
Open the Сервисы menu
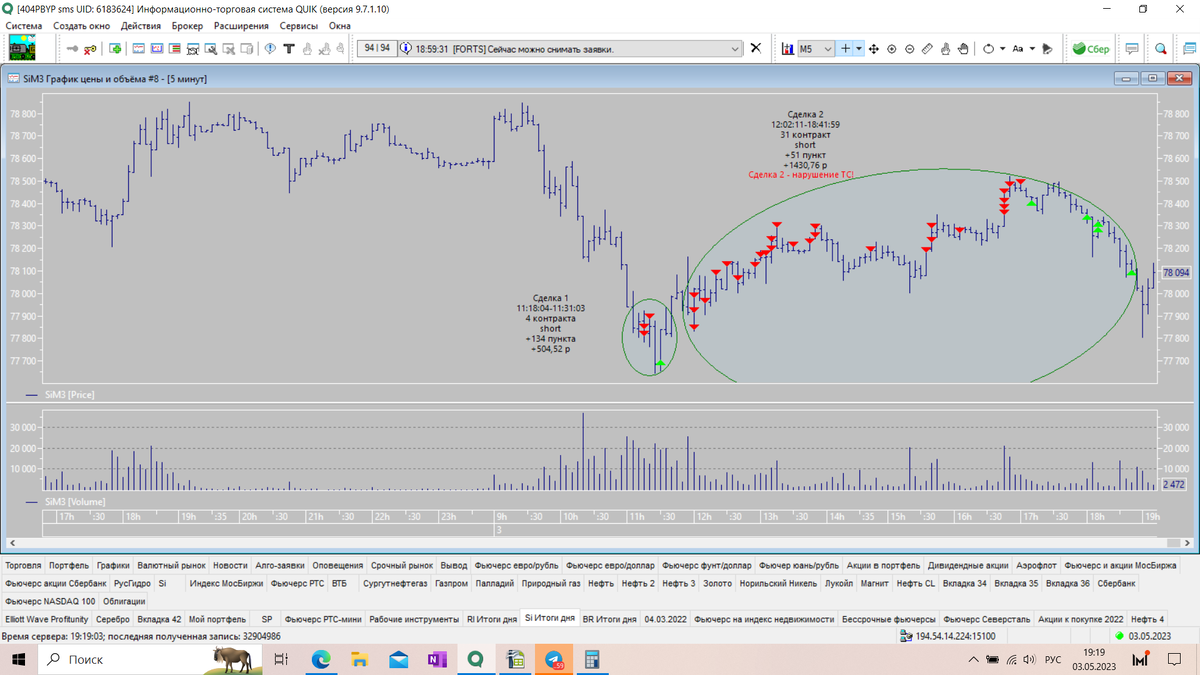coord(299,25)
